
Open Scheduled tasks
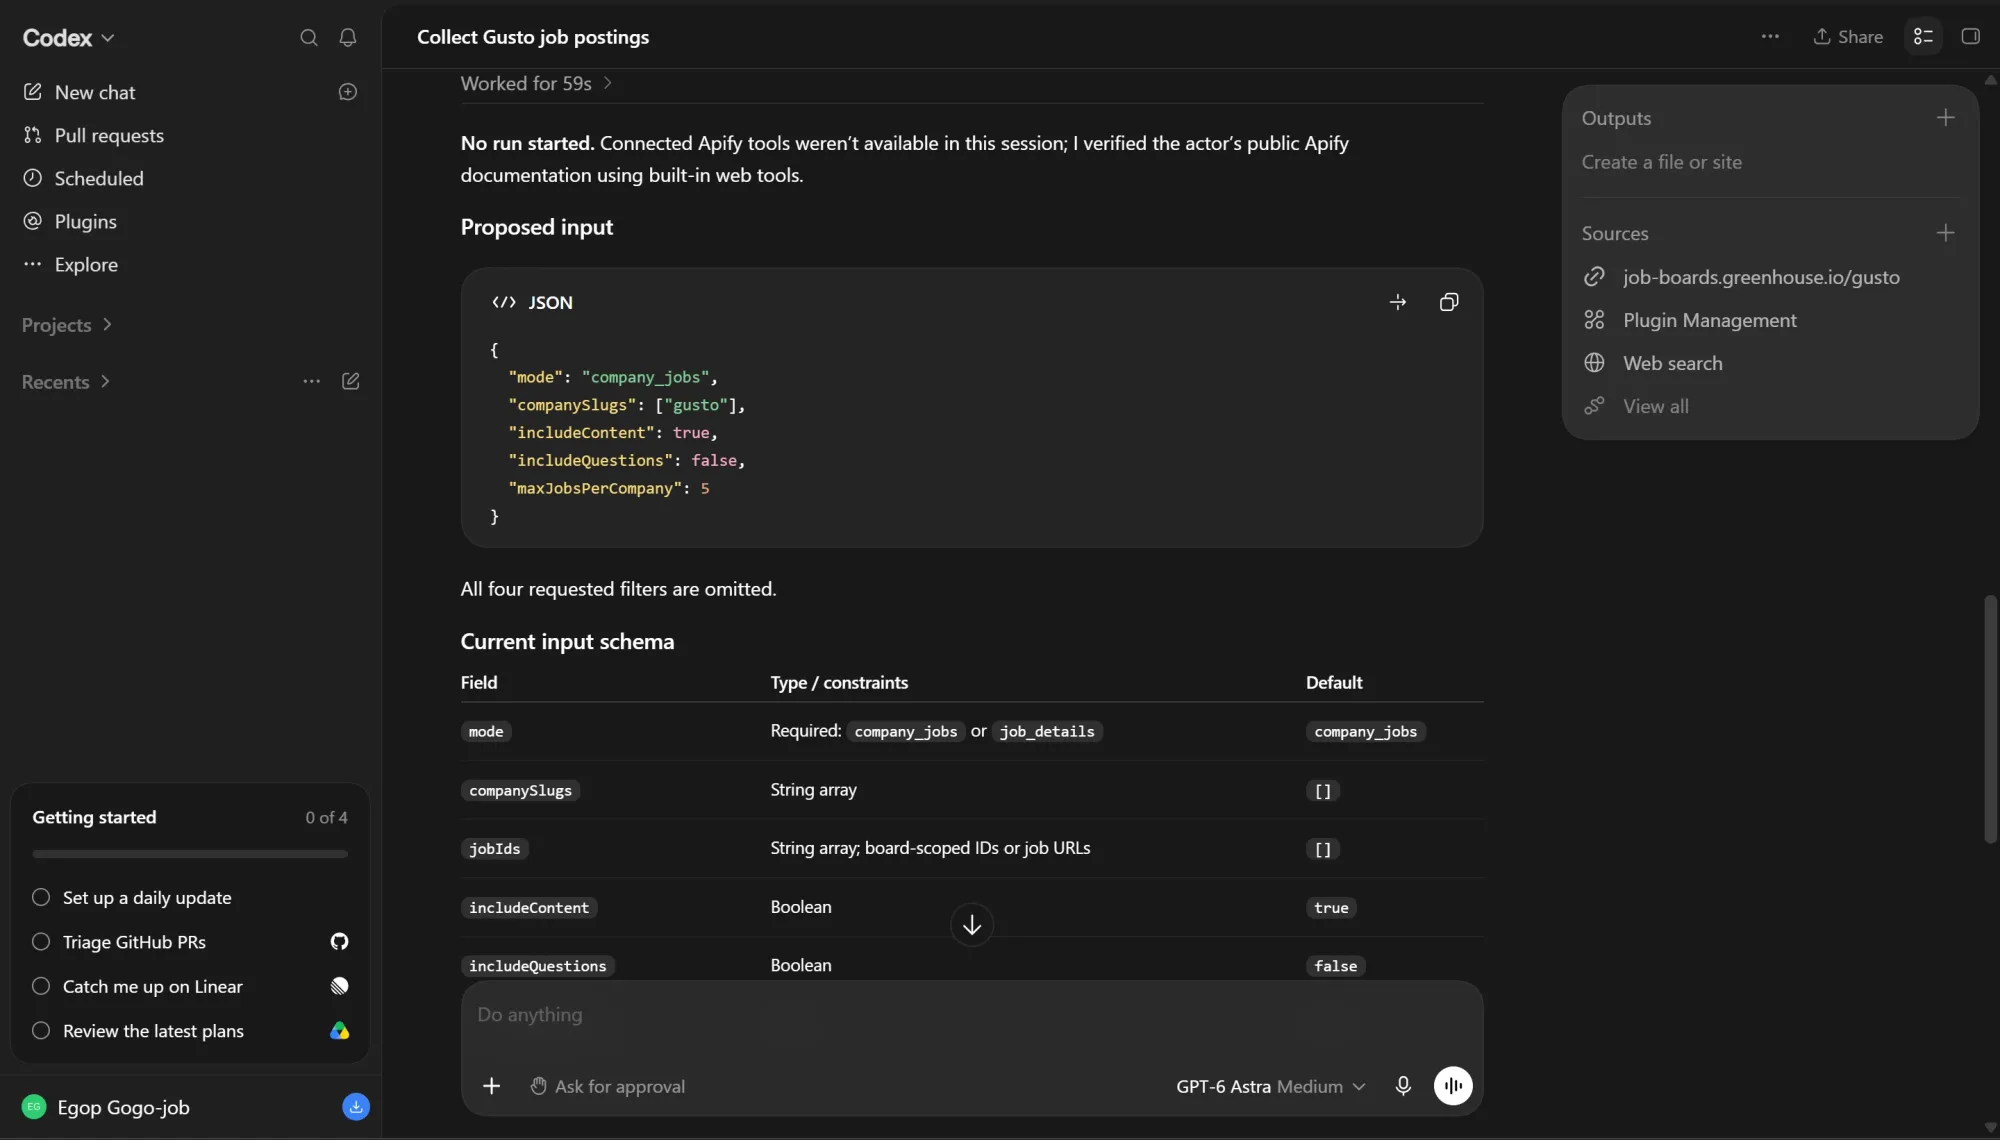click(83, 178)
